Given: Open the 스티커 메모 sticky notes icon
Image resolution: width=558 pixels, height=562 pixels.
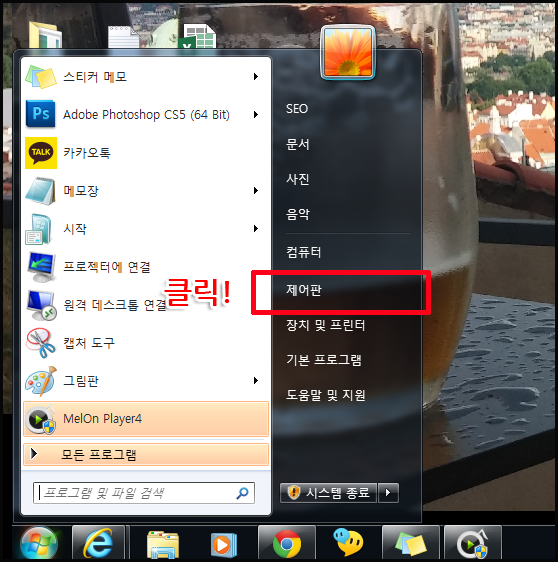Looking at the screenshot, I should coord(40,77).
